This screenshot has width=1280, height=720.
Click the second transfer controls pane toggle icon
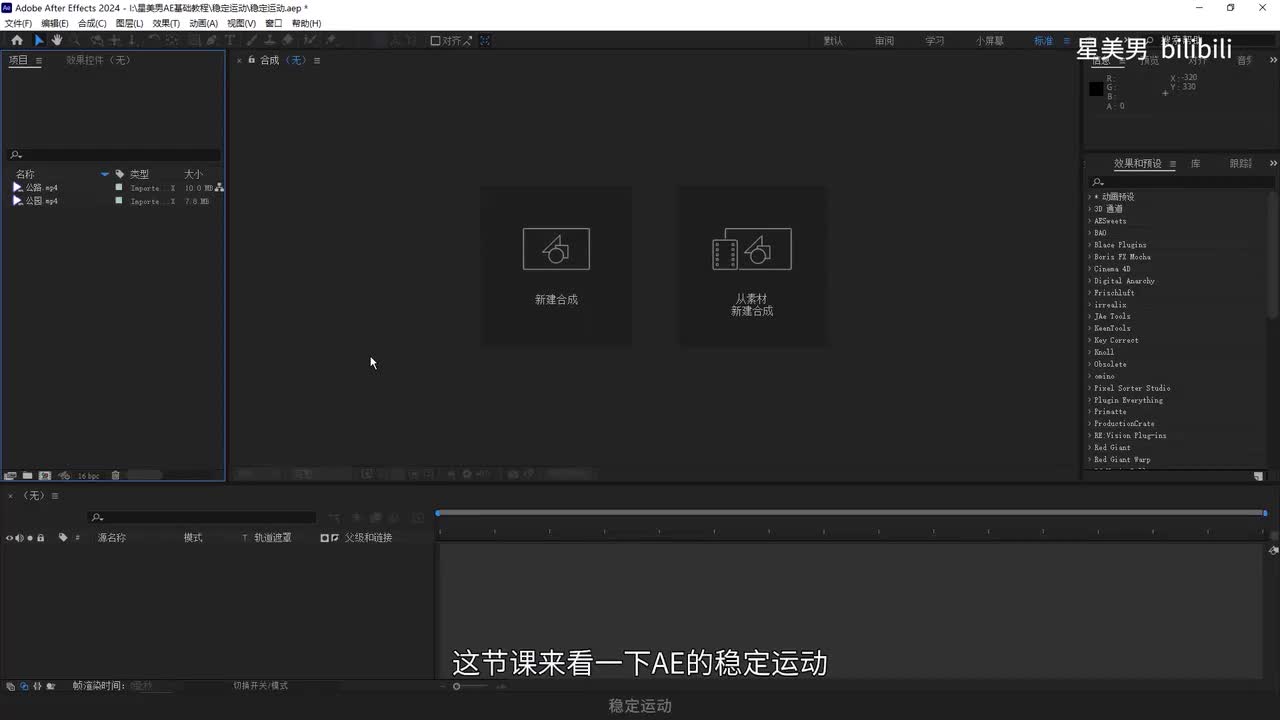24,686
